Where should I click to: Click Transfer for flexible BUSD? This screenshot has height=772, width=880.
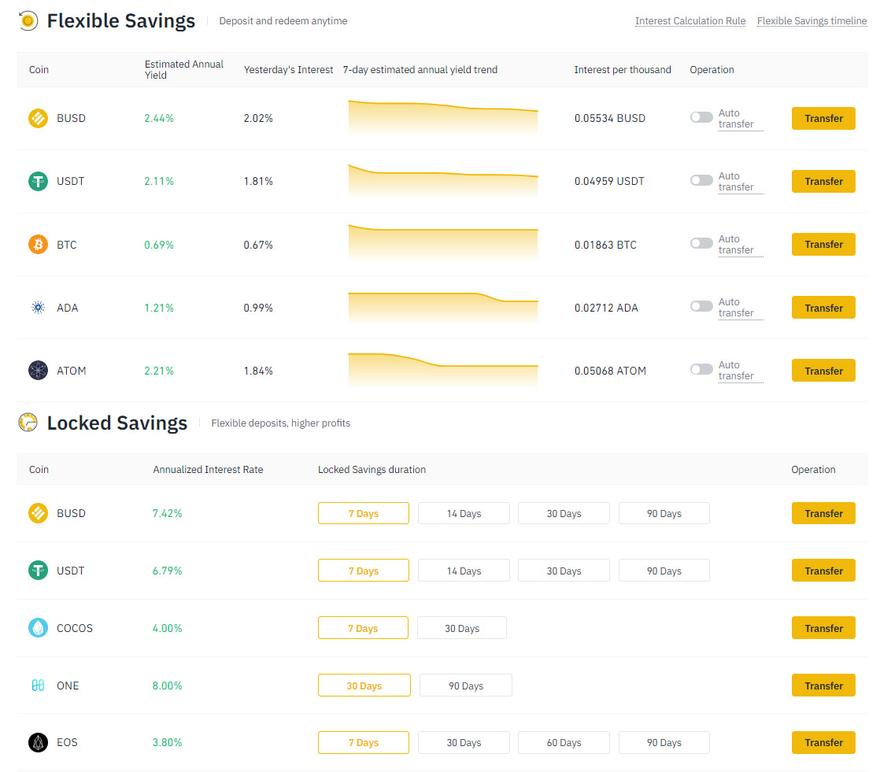tap(823, 118)
